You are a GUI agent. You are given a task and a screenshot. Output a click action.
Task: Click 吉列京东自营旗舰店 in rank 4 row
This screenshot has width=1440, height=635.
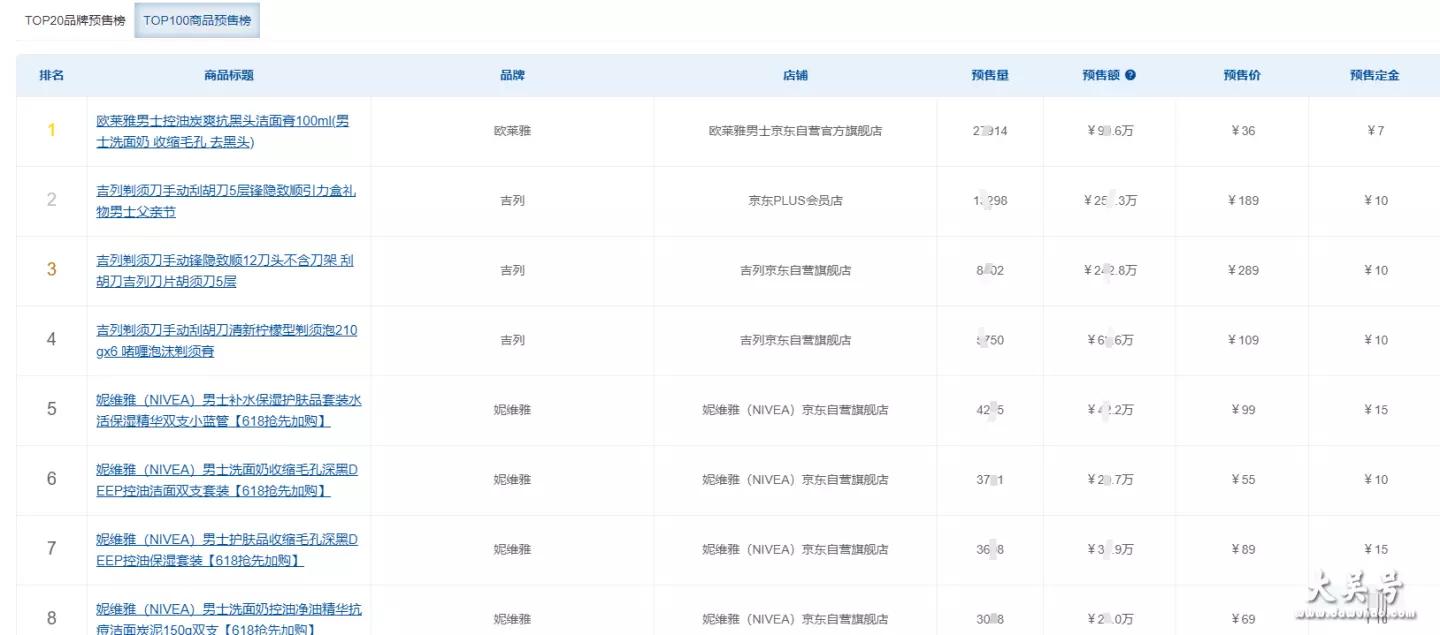click(x=795, y=340)
